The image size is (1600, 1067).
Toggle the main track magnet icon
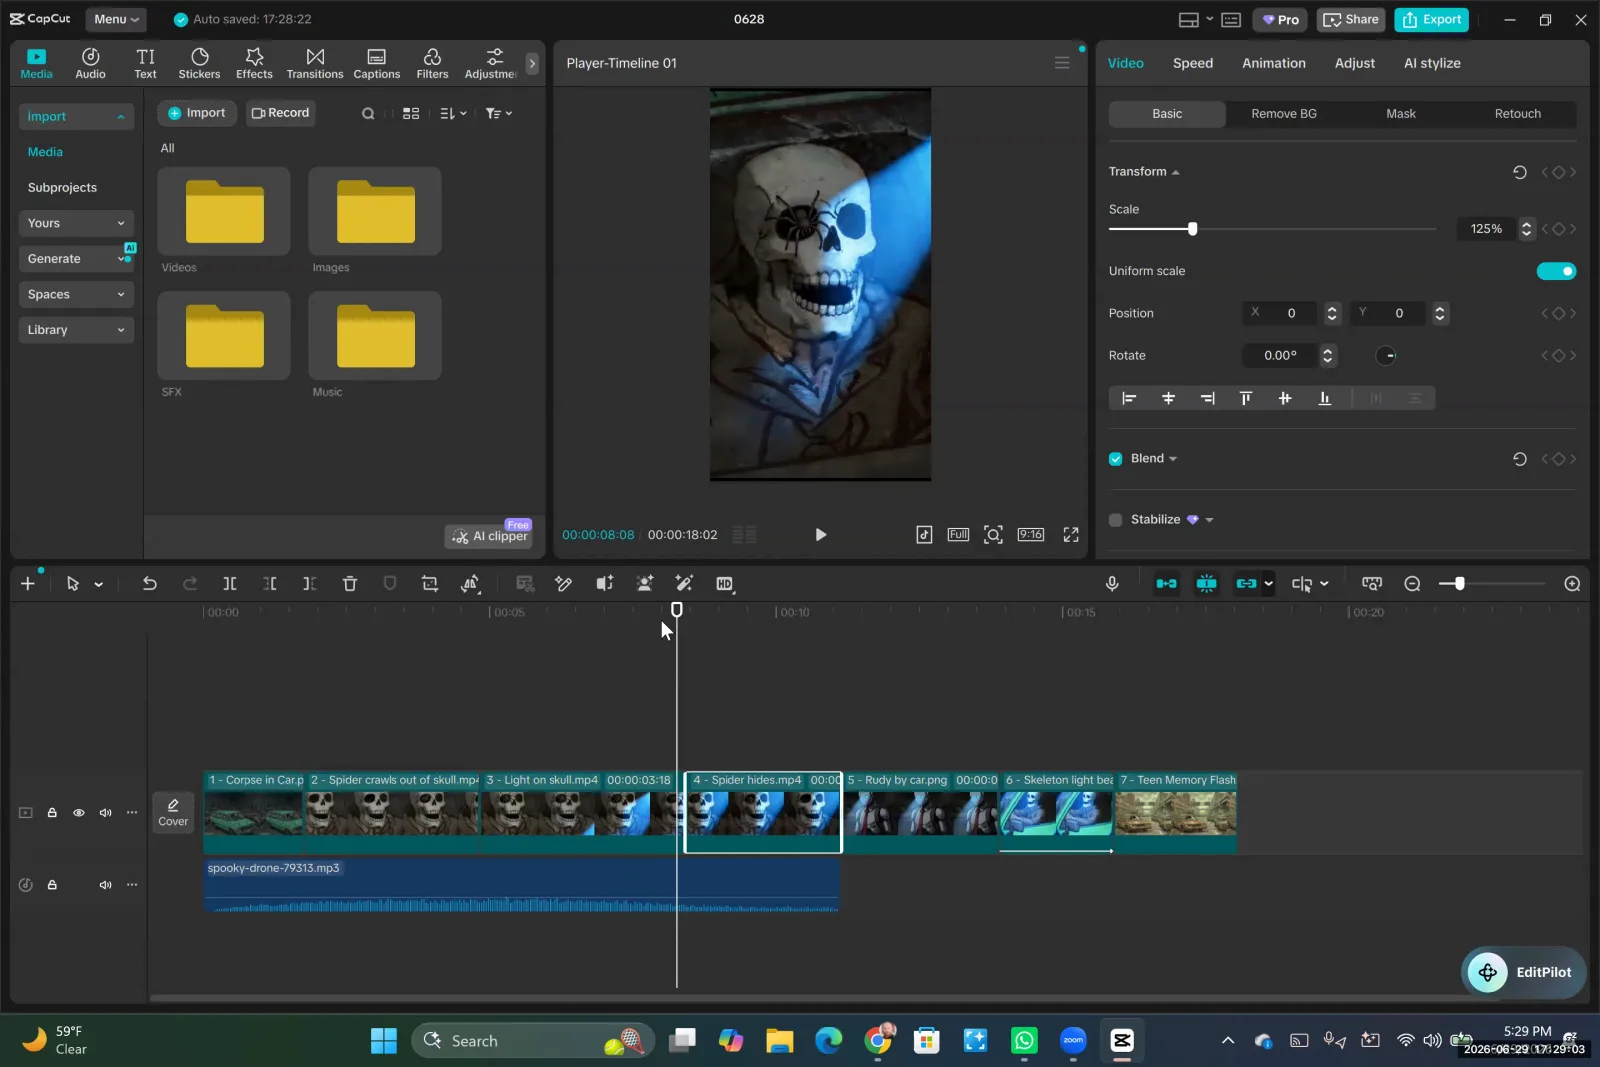pos(1166,584)
